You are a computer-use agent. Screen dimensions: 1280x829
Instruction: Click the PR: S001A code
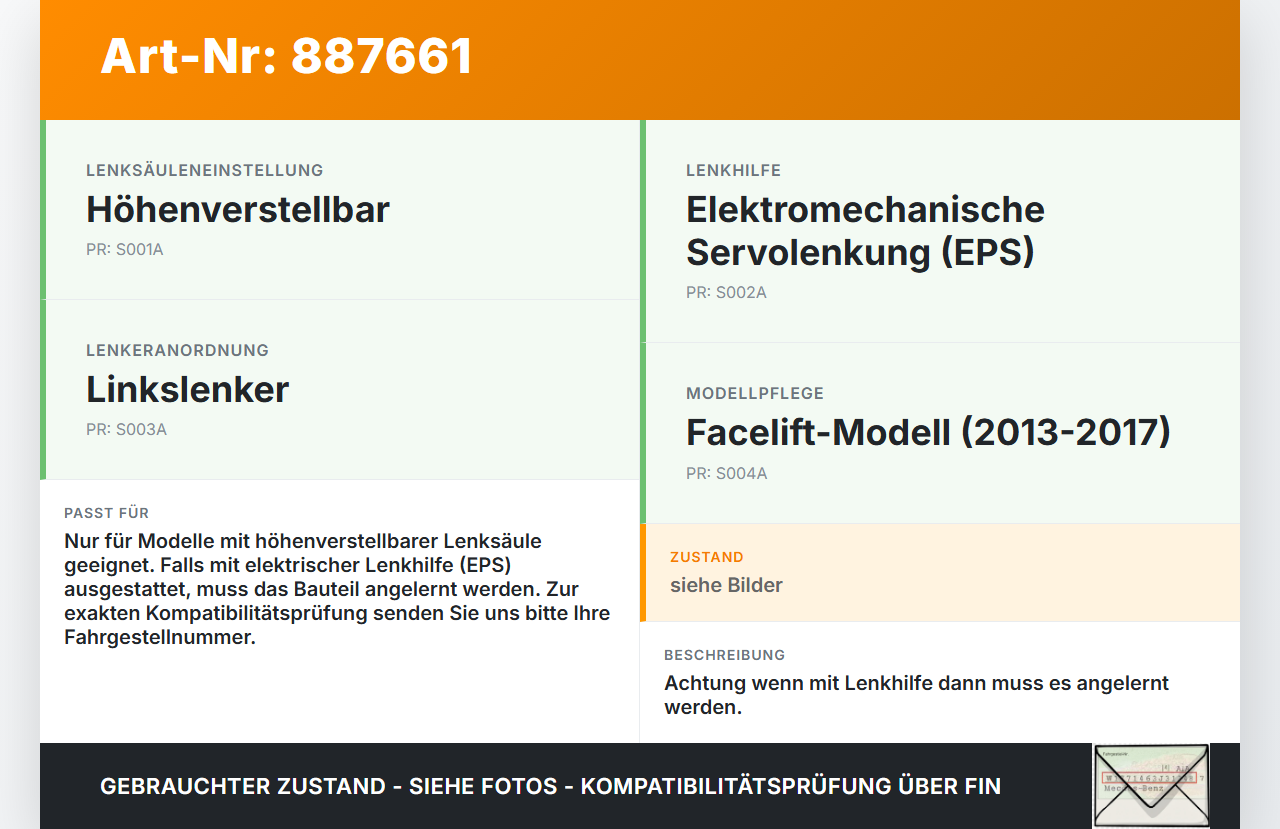click(125, 250)
